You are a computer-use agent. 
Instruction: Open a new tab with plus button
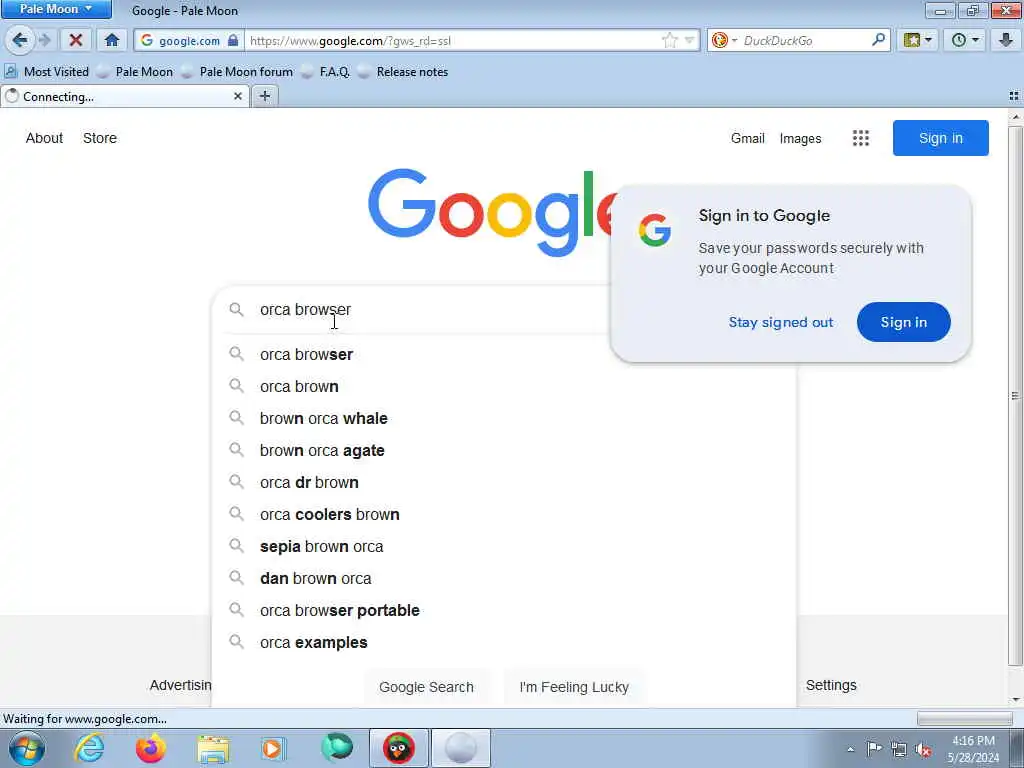[x=264, y=97]
